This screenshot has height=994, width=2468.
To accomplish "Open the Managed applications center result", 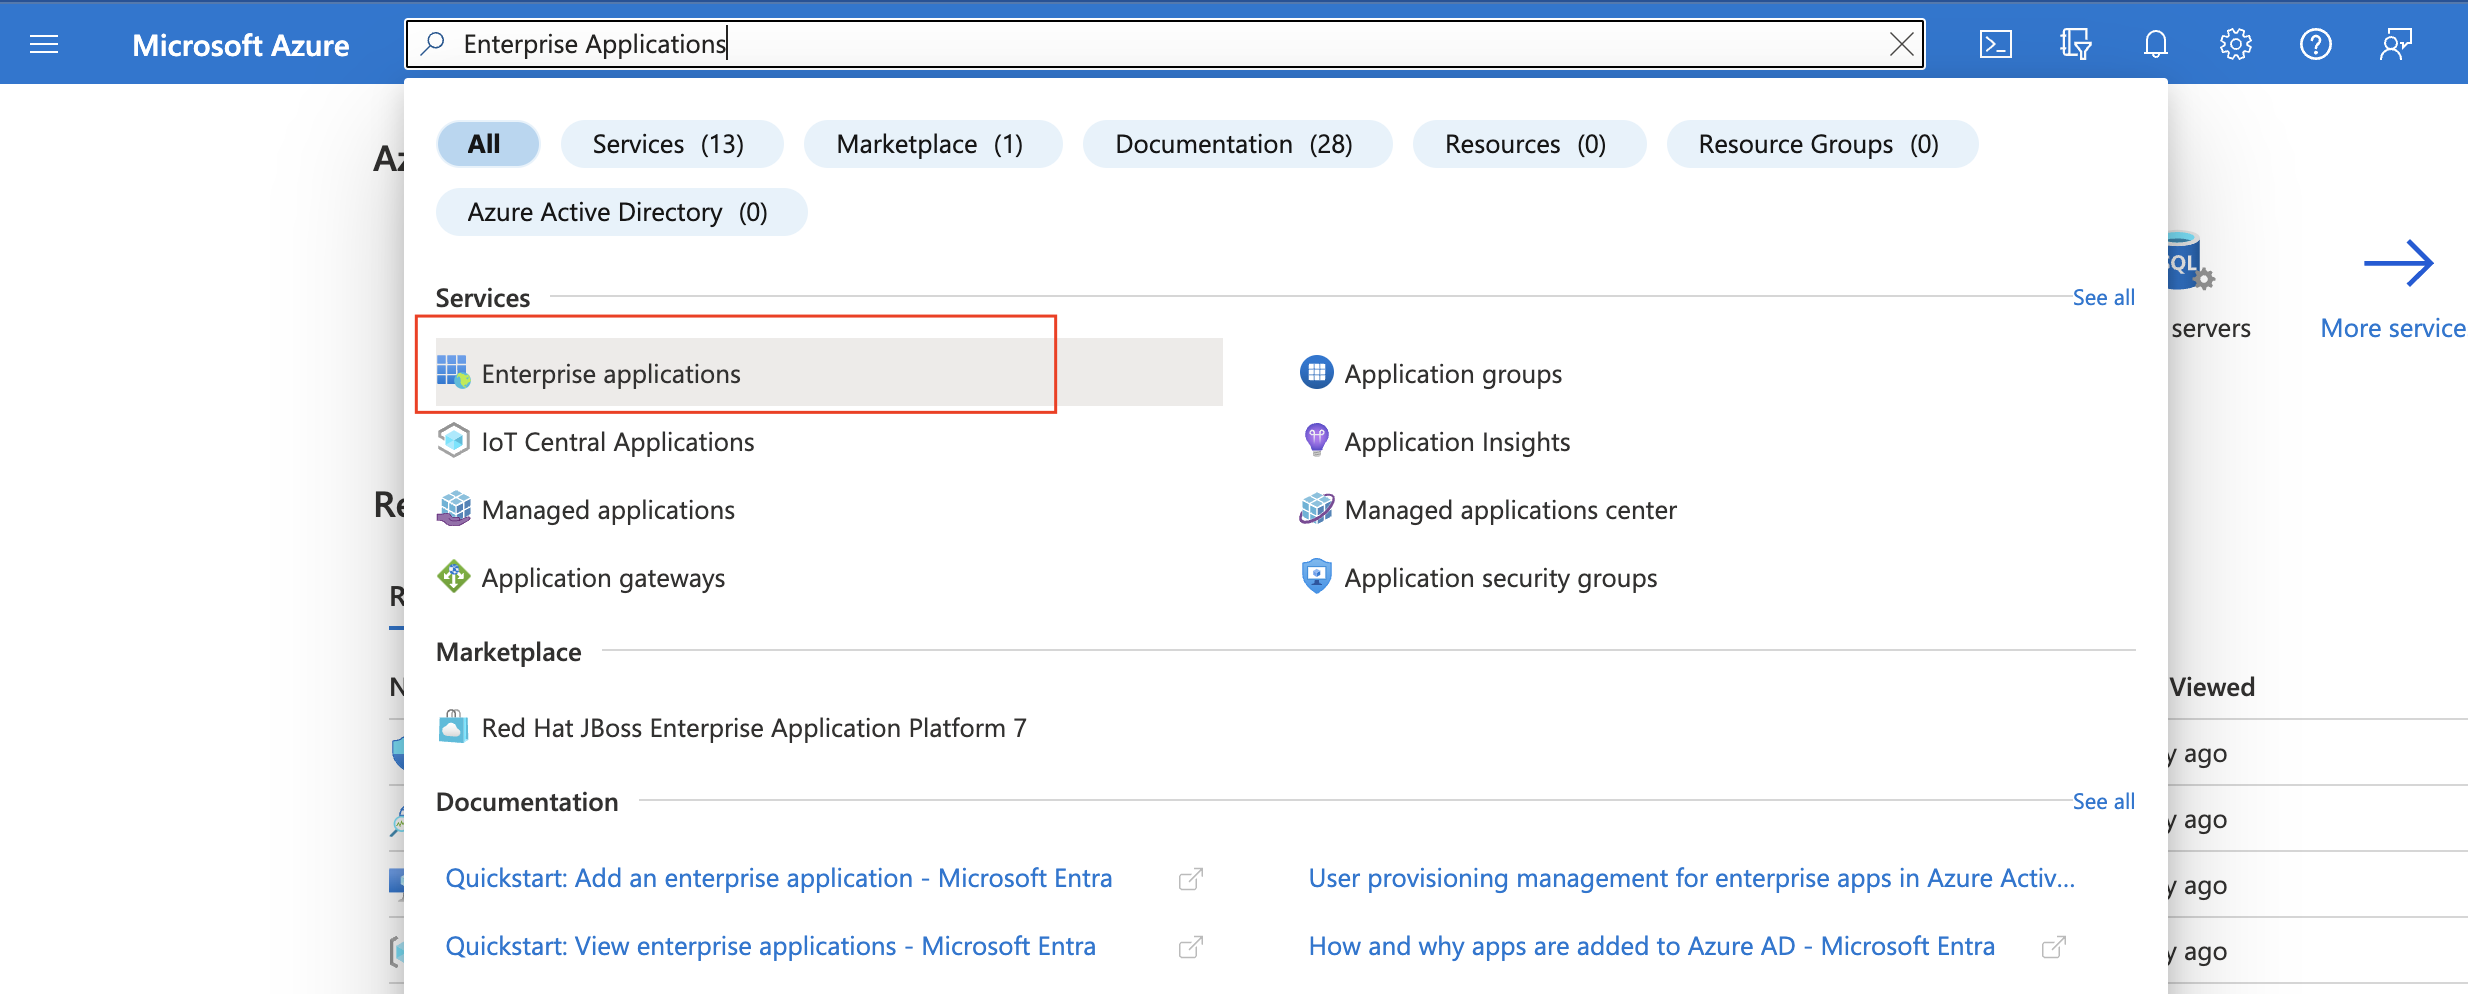I will 1510,509.
